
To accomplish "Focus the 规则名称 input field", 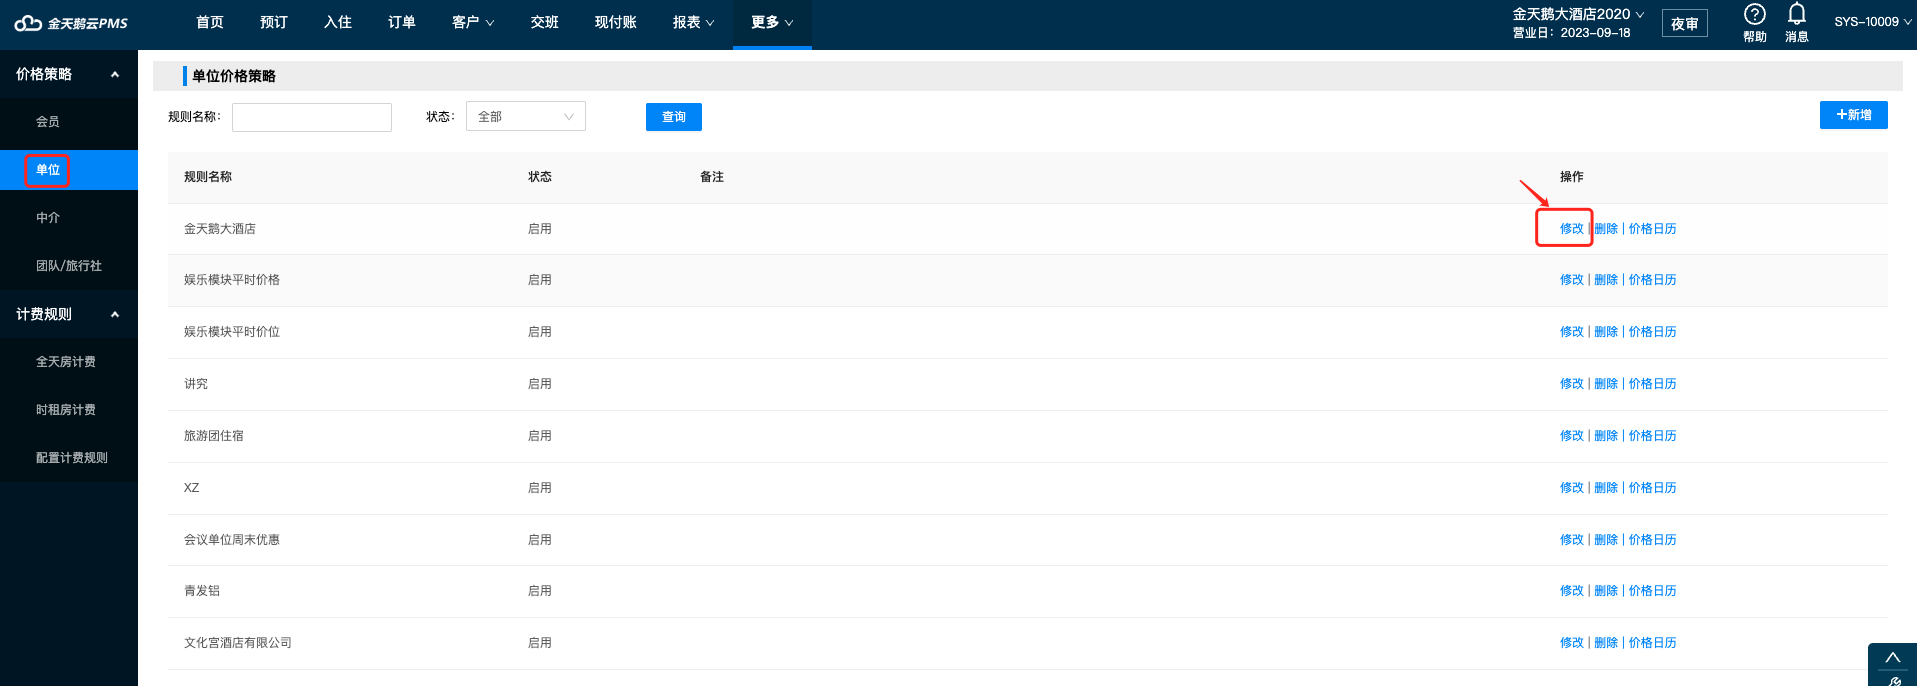I will point(312,117).
